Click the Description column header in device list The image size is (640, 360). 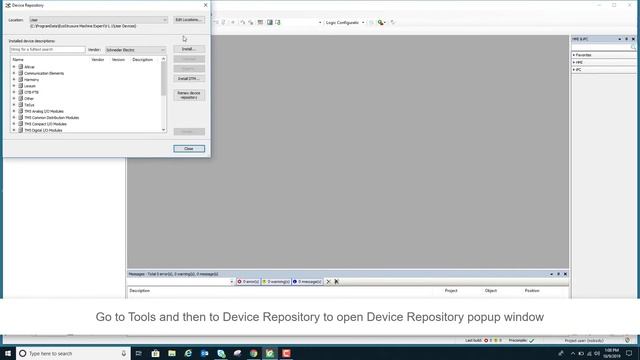pyautogui.click(x=142, y=60)
